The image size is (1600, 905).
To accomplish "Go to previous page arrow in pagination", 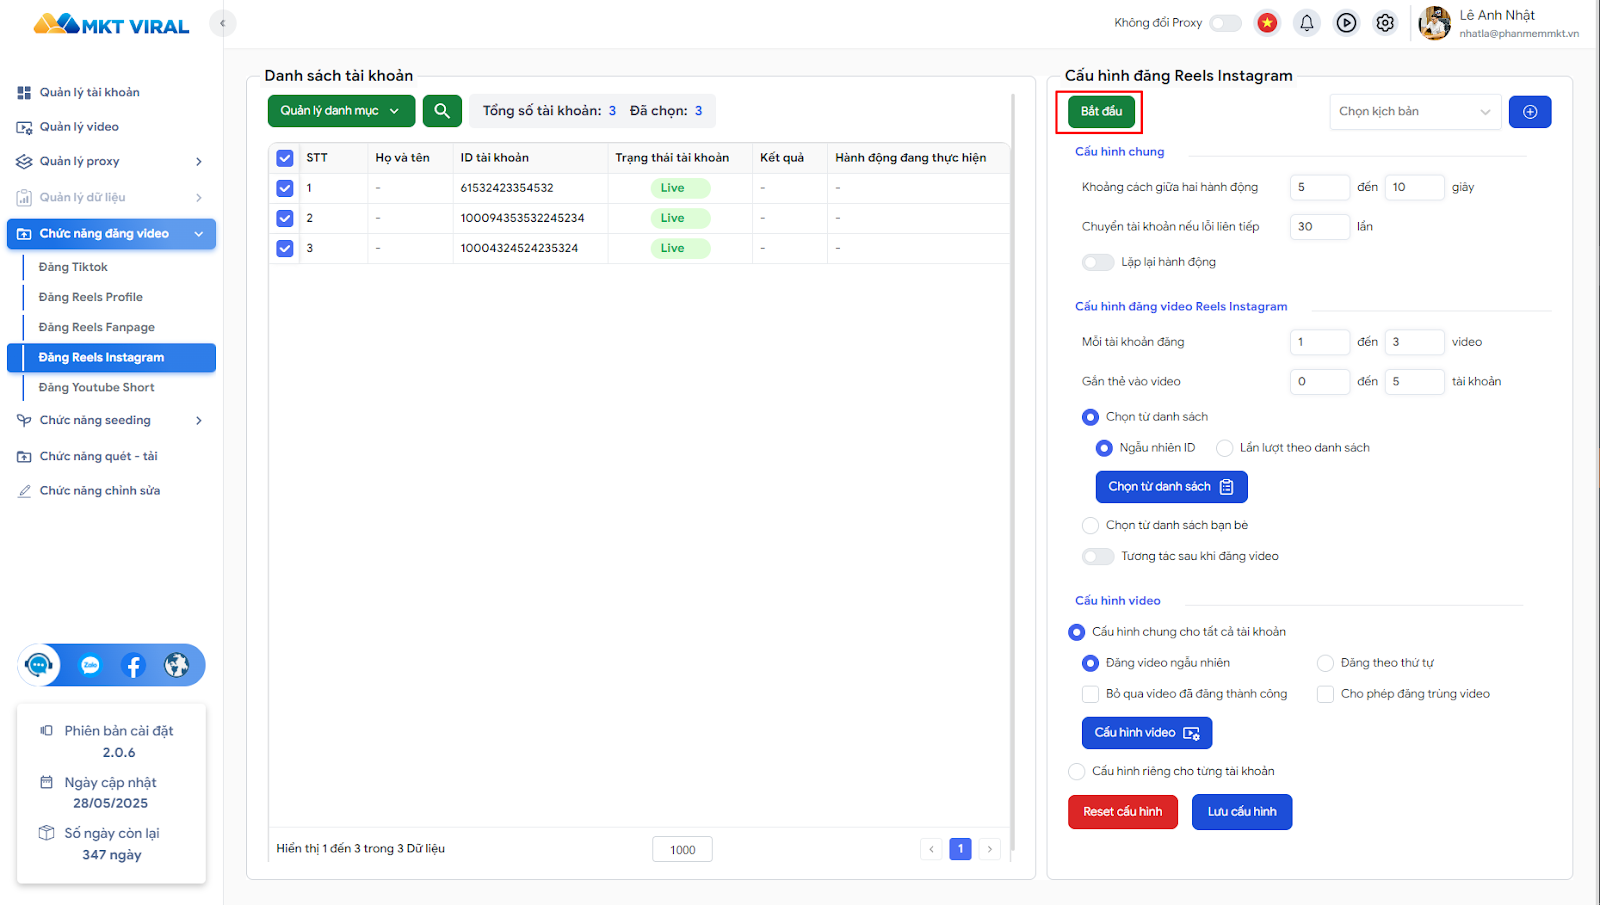I will point(931,849).
